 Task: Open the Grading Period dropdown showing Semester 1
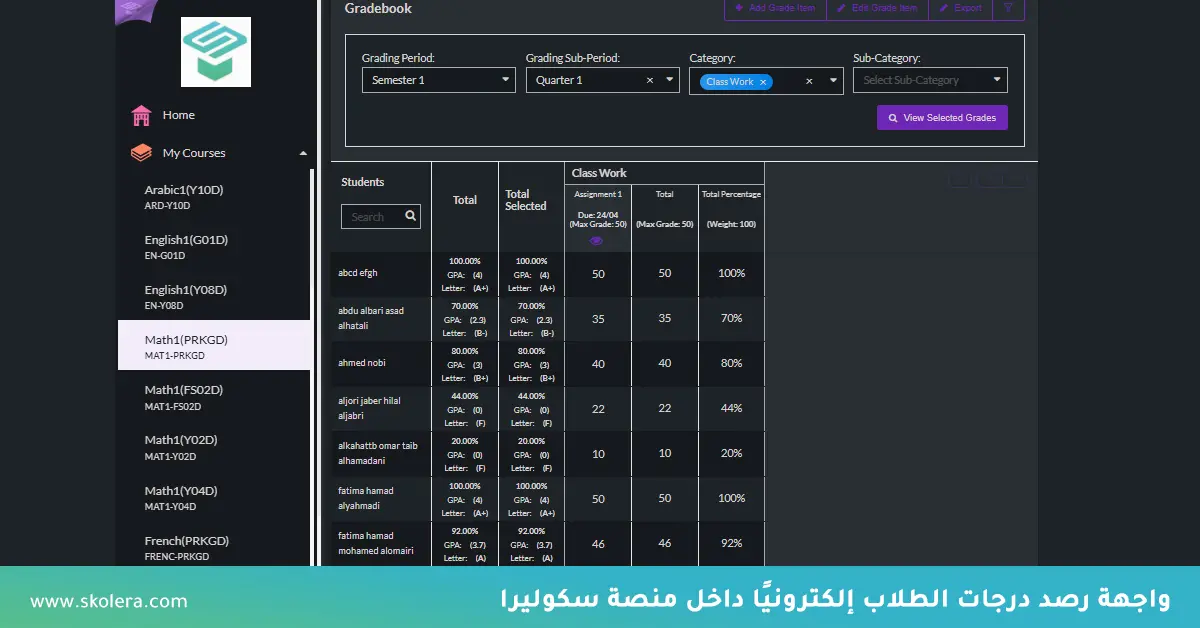click(x=438, y=79)
